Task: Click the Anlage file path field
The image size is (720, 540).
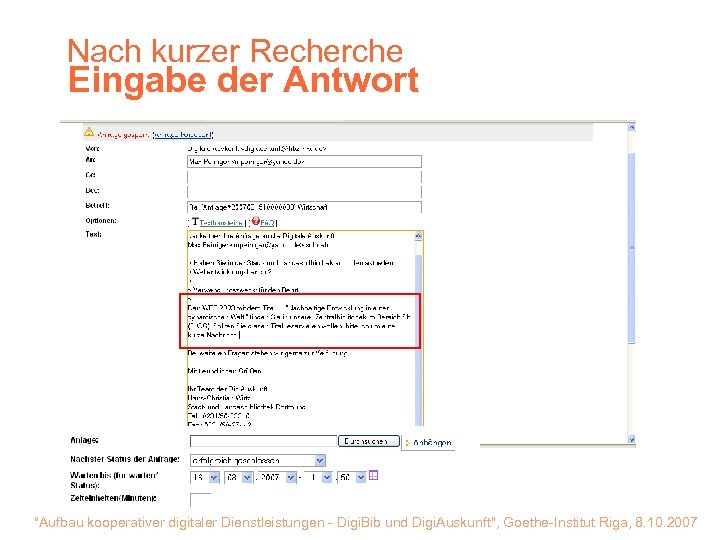Action: pyautogui.click(x=264, y=441)
